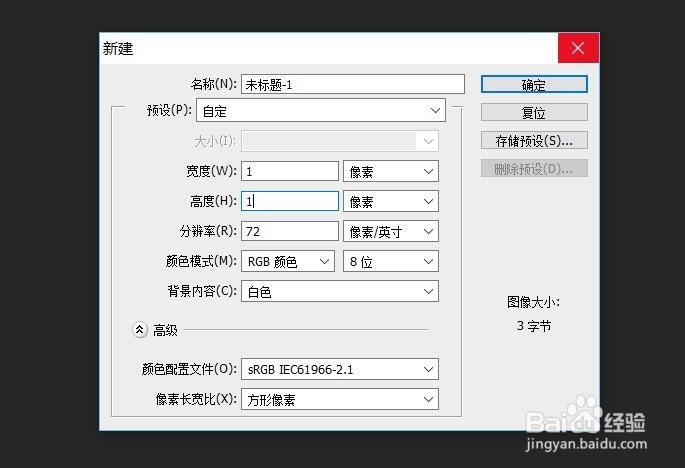The image size is (685, 468).
Task: Click the 高度(H) value input field
Action: coord(290,201)
